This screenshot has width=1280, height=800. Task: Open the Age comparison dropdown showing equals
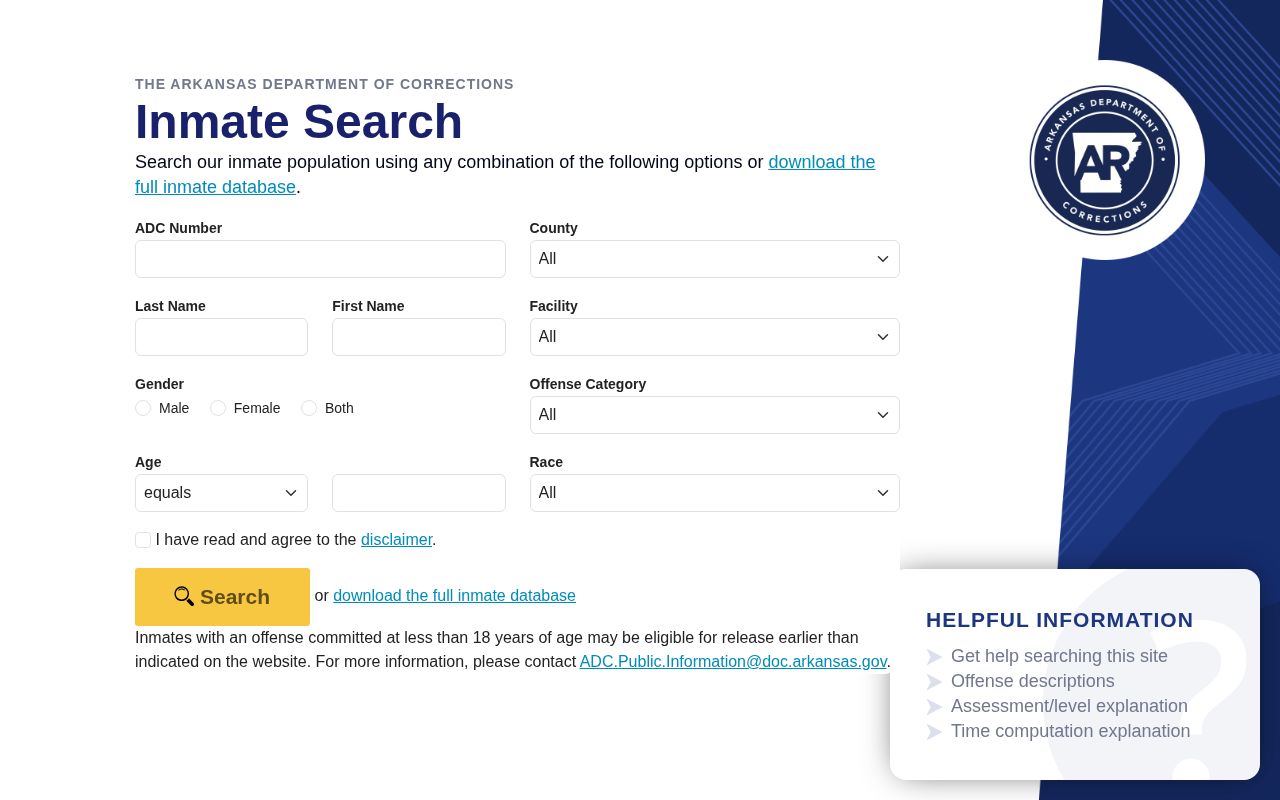[x=221, y=493]
